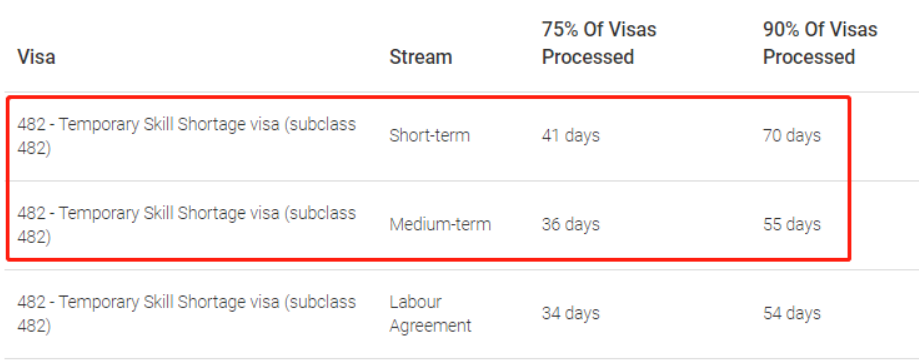Click the word Processed under 75% Of Visas

[588, 57]
